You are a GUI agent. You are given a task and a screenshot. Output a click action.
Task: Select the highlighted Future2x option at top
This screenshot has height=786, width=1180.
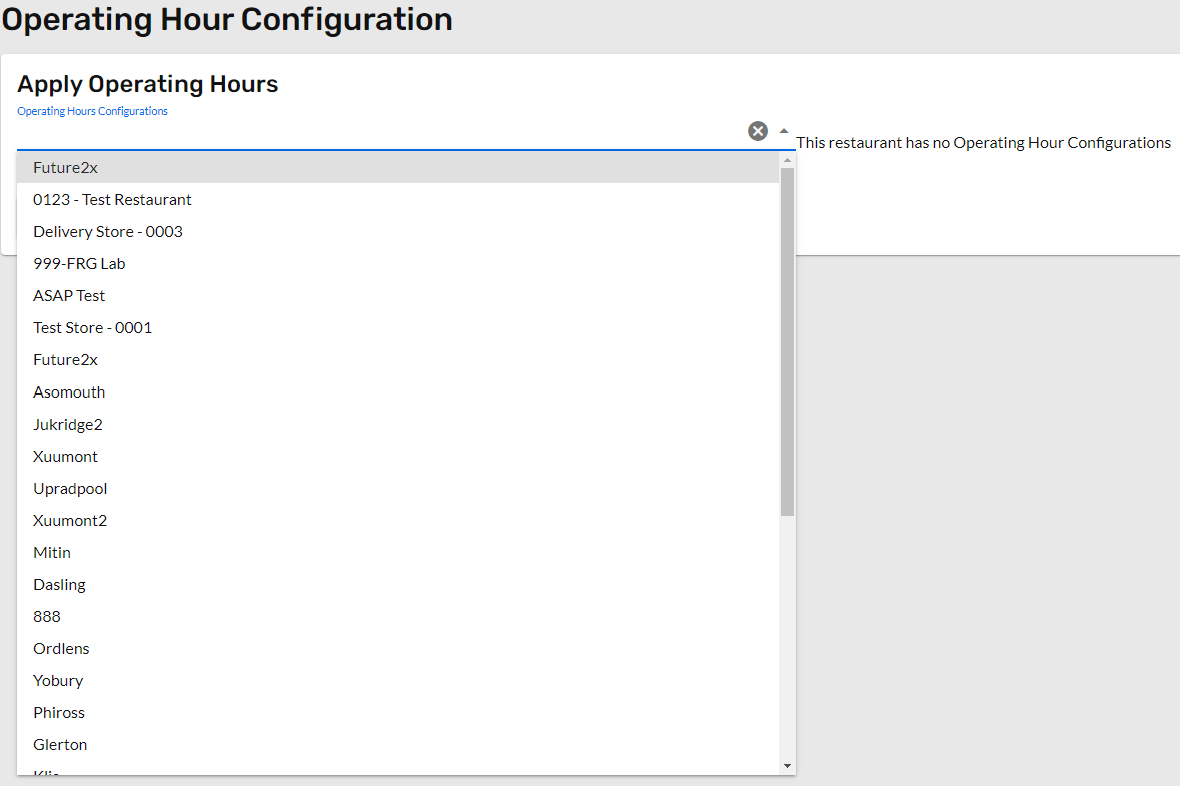[x=398, y=167]
